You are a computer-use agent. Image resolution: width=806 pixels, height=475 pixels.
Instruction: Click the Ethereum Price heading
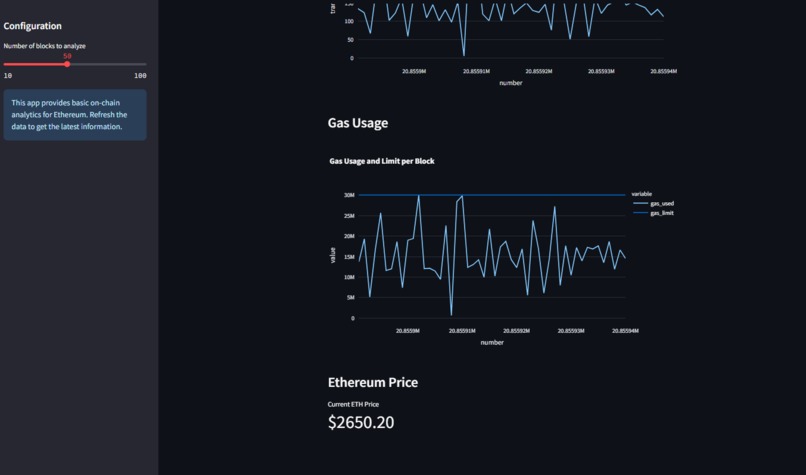[x=373, y=382]
